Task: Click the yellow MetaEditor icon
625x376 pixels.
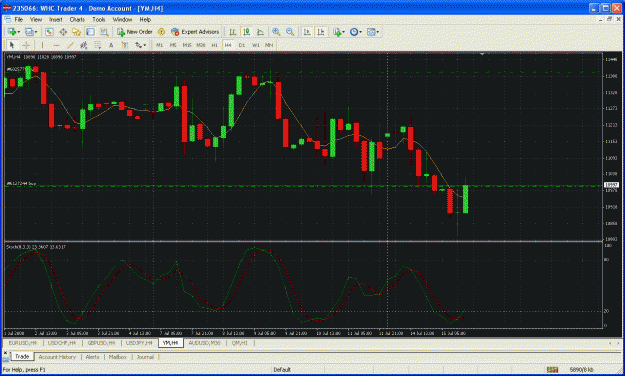Action: 161,32
